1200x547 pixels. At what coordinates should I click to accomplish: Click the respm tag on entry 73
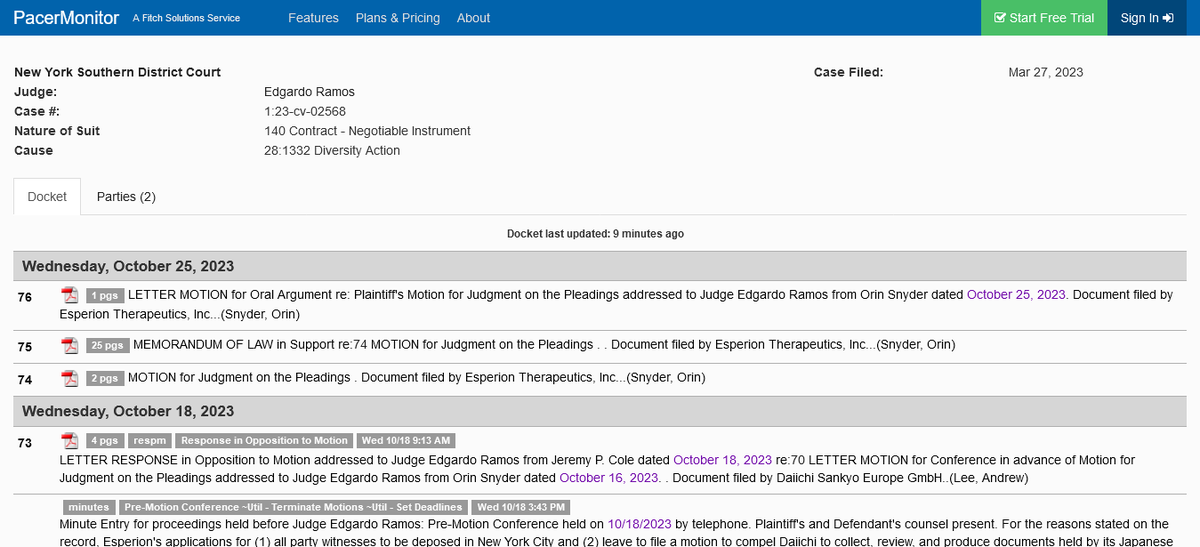(x=149, y=441)
